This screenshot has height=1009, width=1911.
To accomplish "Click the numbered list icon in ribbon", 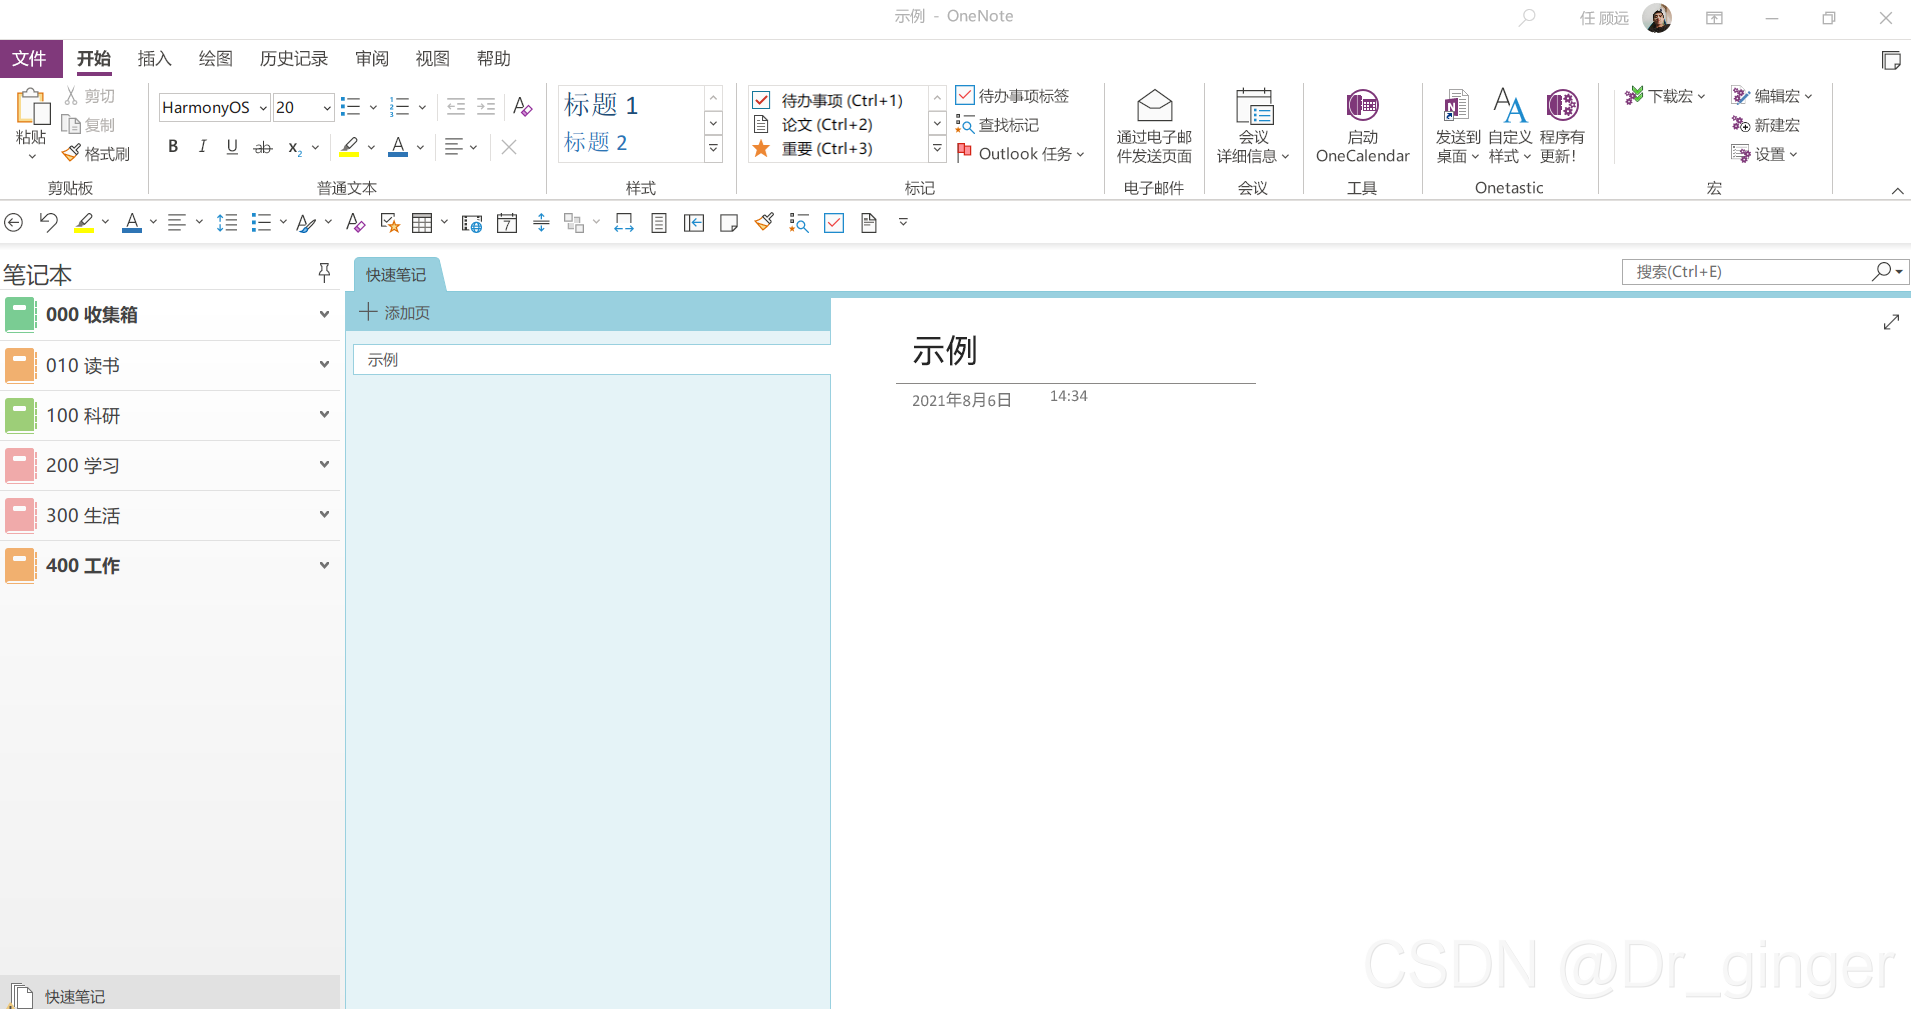I will 400,107.
